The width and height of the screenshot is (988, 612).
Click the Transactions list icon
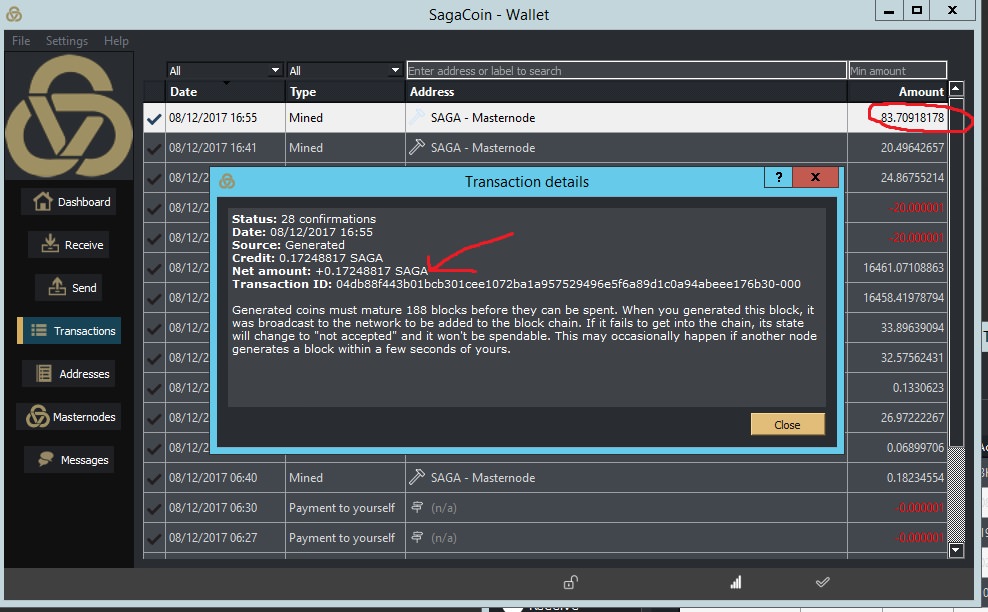[39, 330]
